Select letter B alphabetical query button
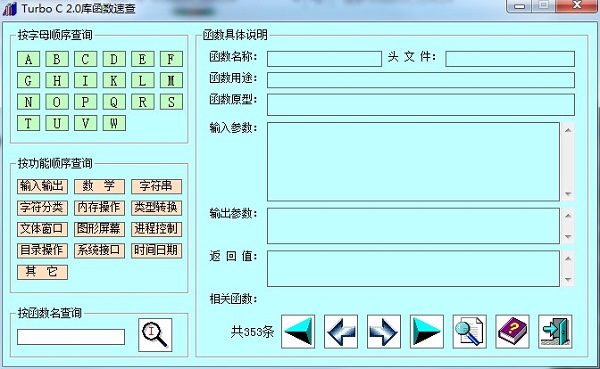 57,59
